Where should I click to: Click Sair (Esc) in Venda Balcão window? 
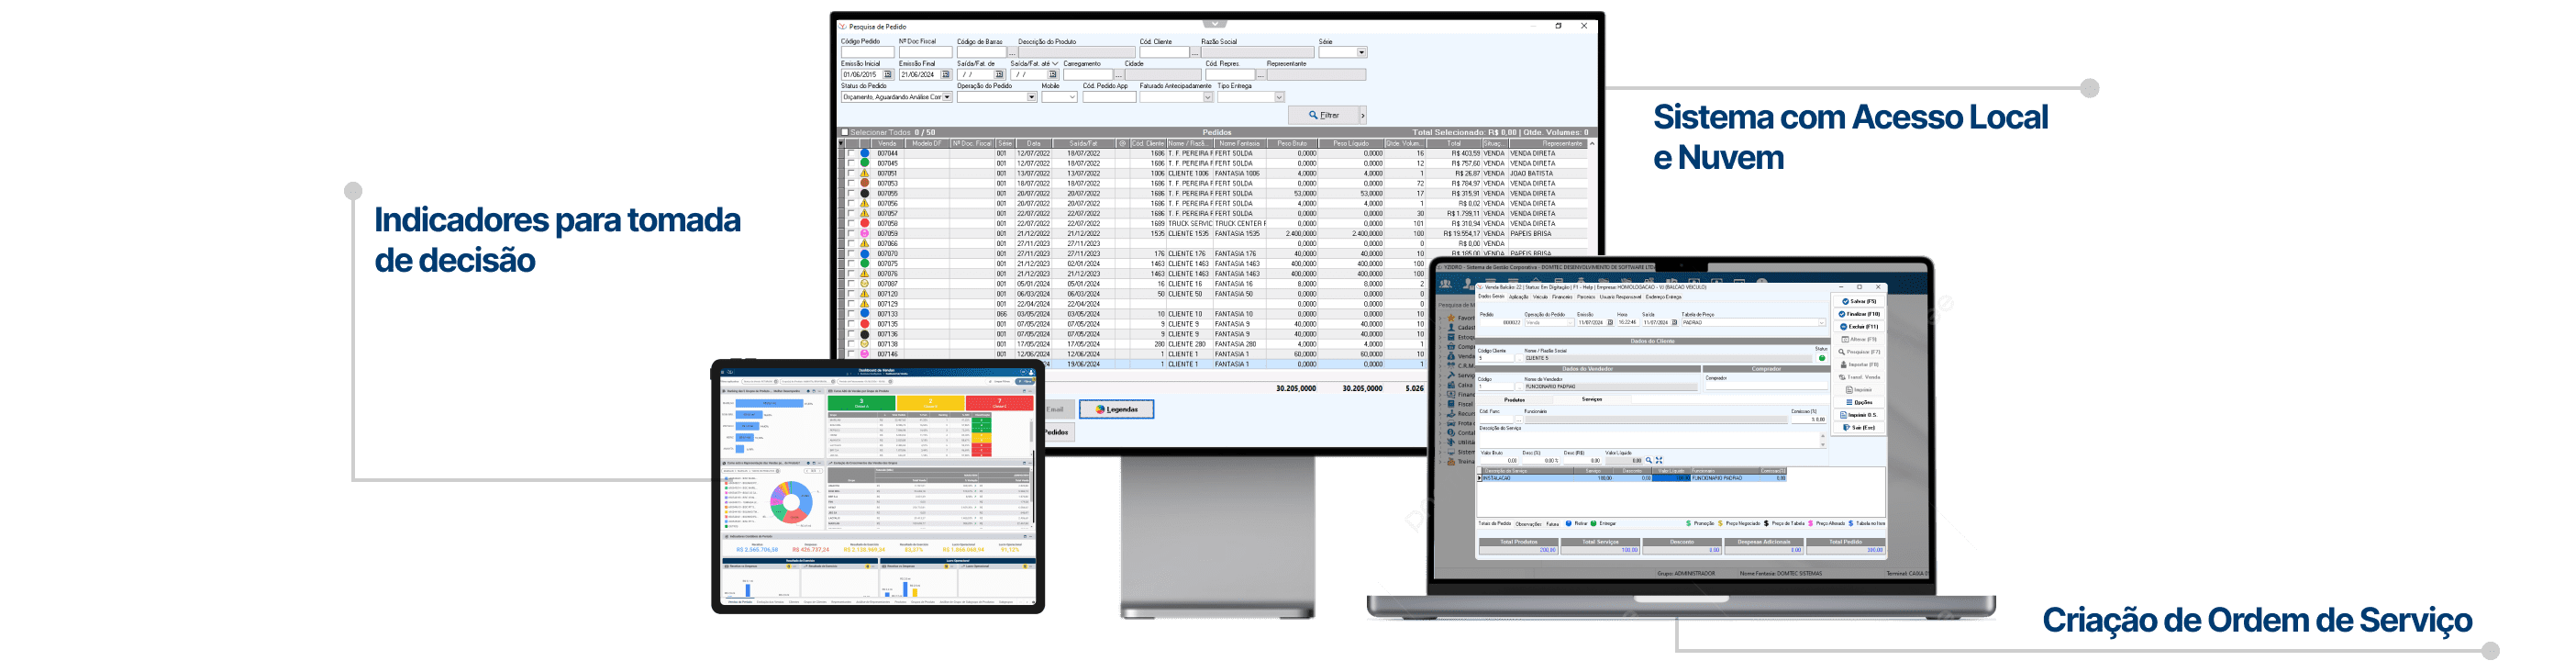[1859, 428]
